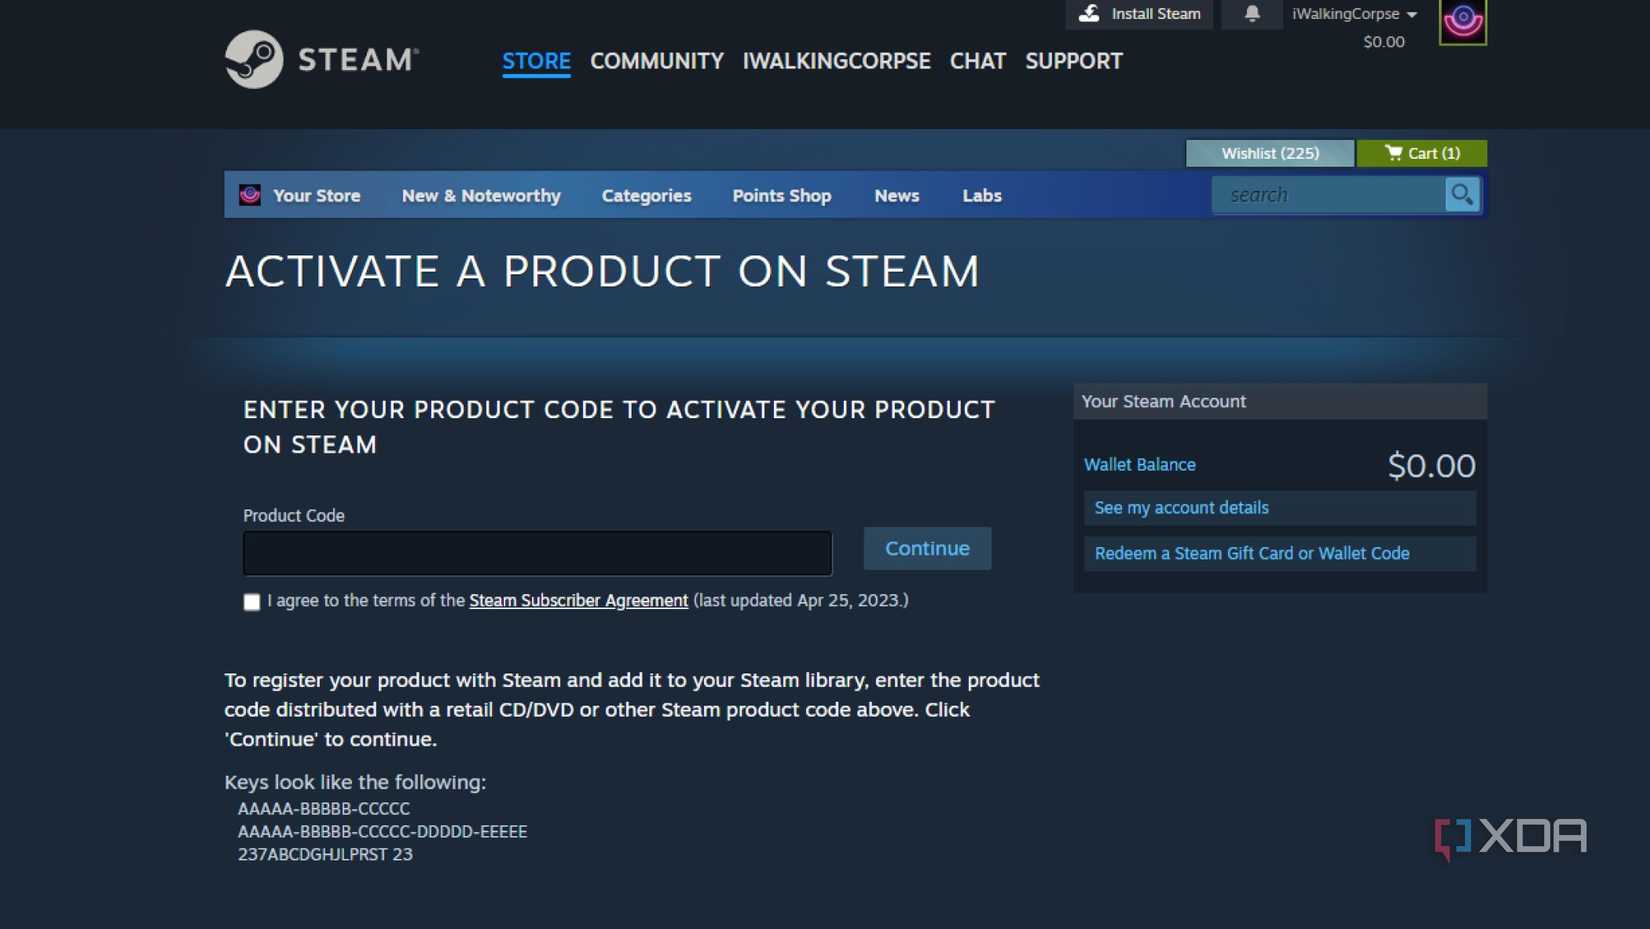Click See my account details
The width and height of the screenshot is (1650, 929).
1180,507
